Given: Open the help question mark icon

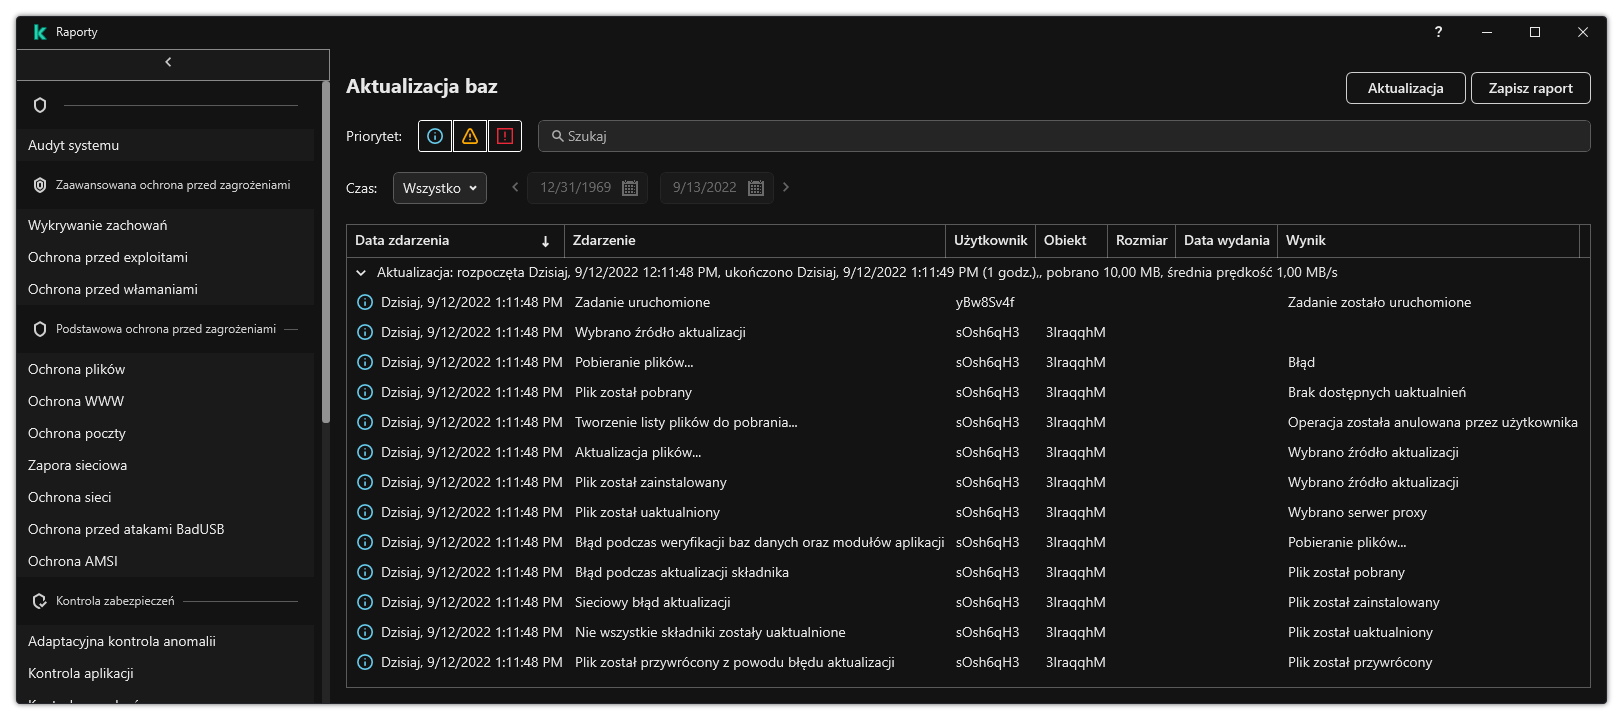Looking at the screenshot, I should [1438, 32].
